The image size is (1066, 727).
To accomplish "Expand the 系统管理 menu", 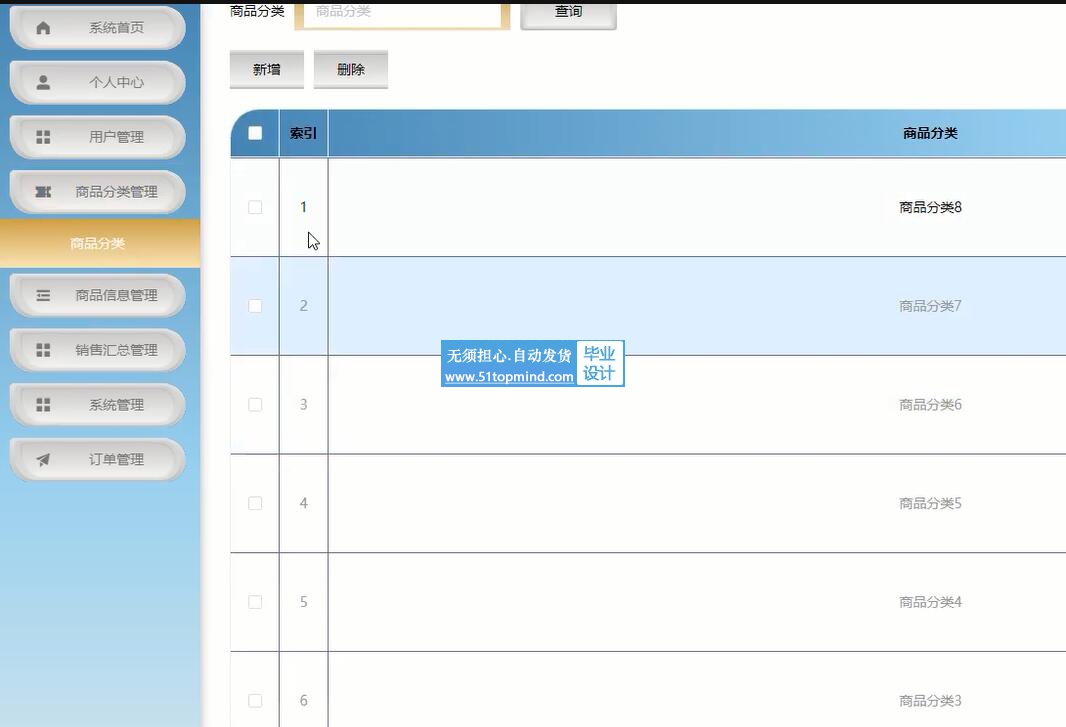I will (x=97, y=405).
